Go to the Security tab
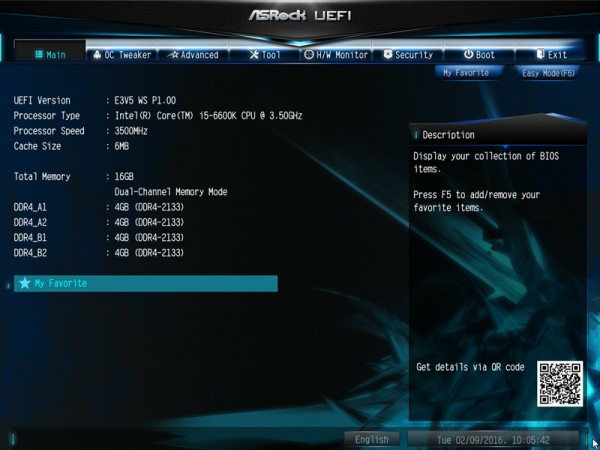Viewport: 600px width, 450px height. (408, 55)
